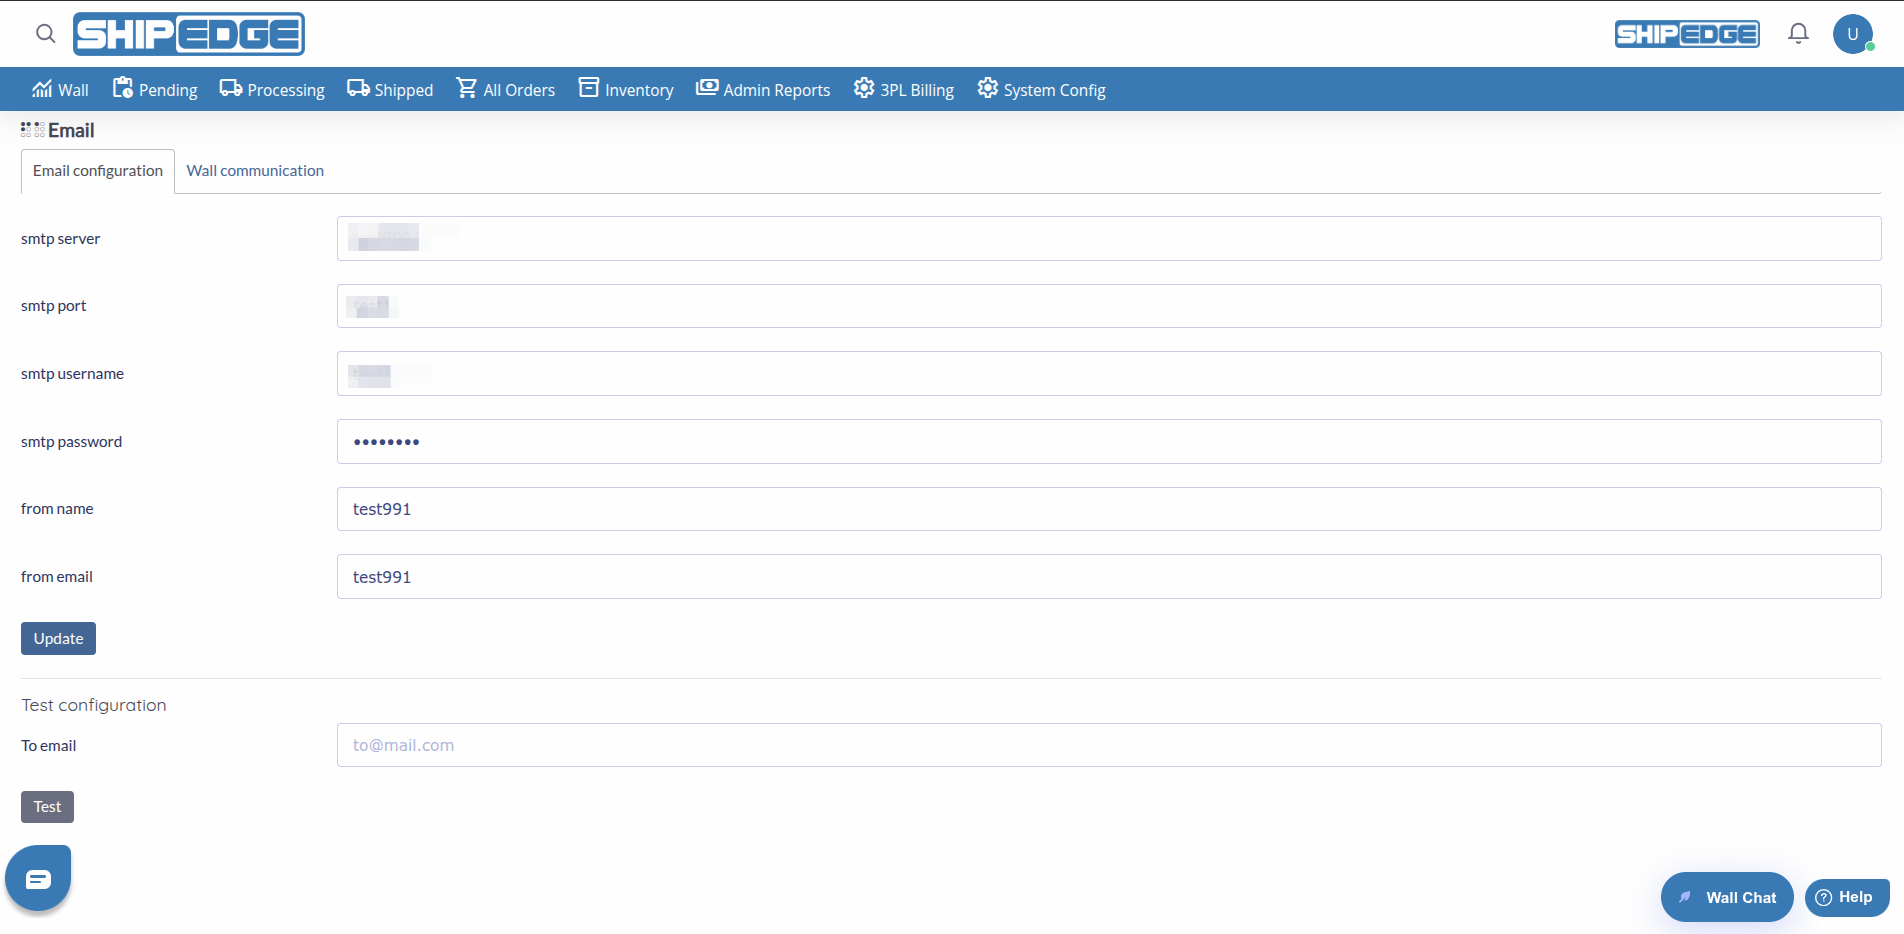
Task: Select the Wall icon in the navigation bar
Action: pos(40,88)
